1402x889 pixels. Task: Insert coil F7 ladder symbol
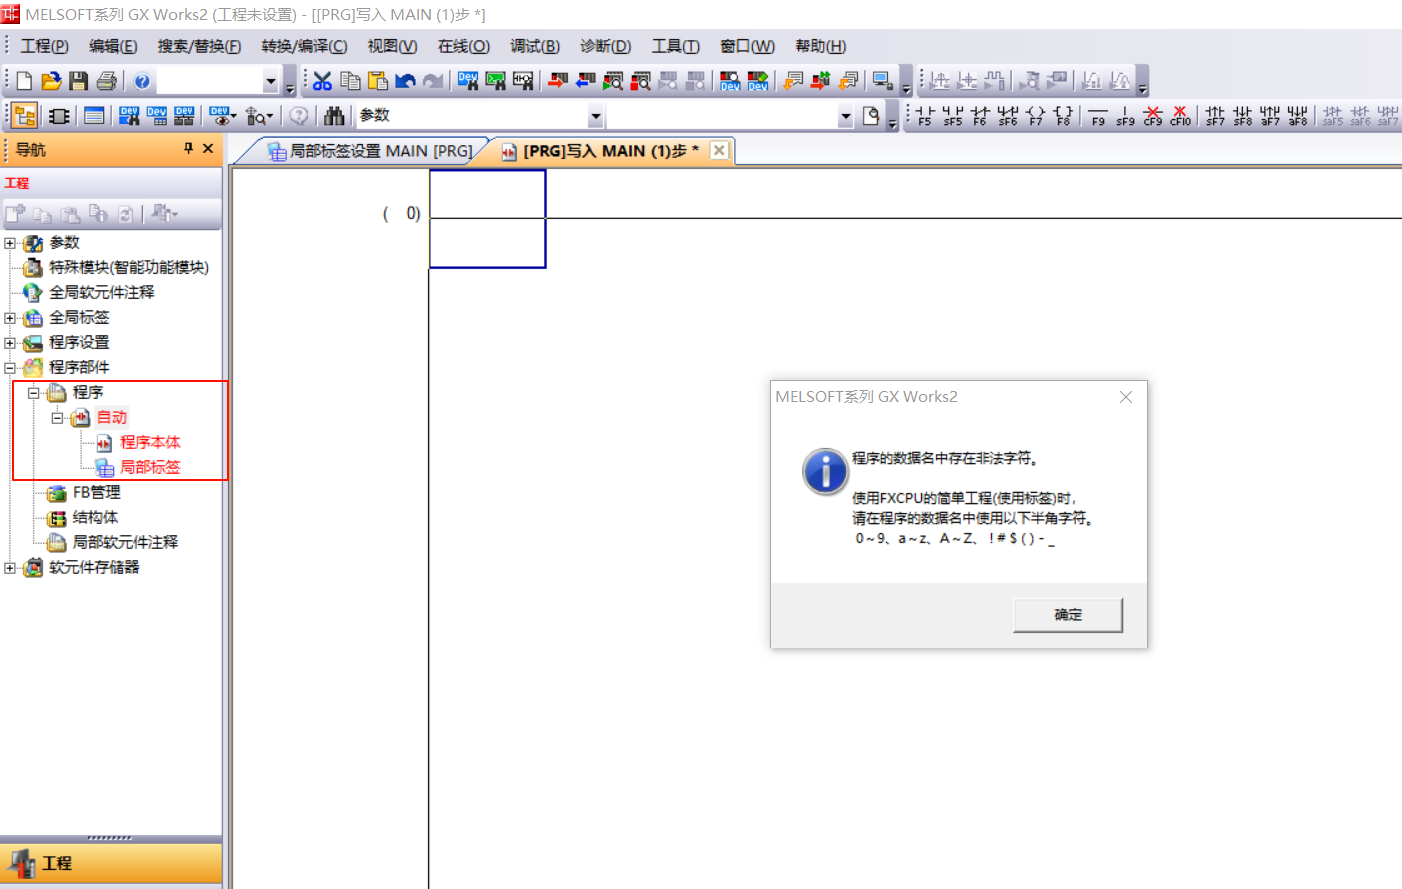[1035, 116]
